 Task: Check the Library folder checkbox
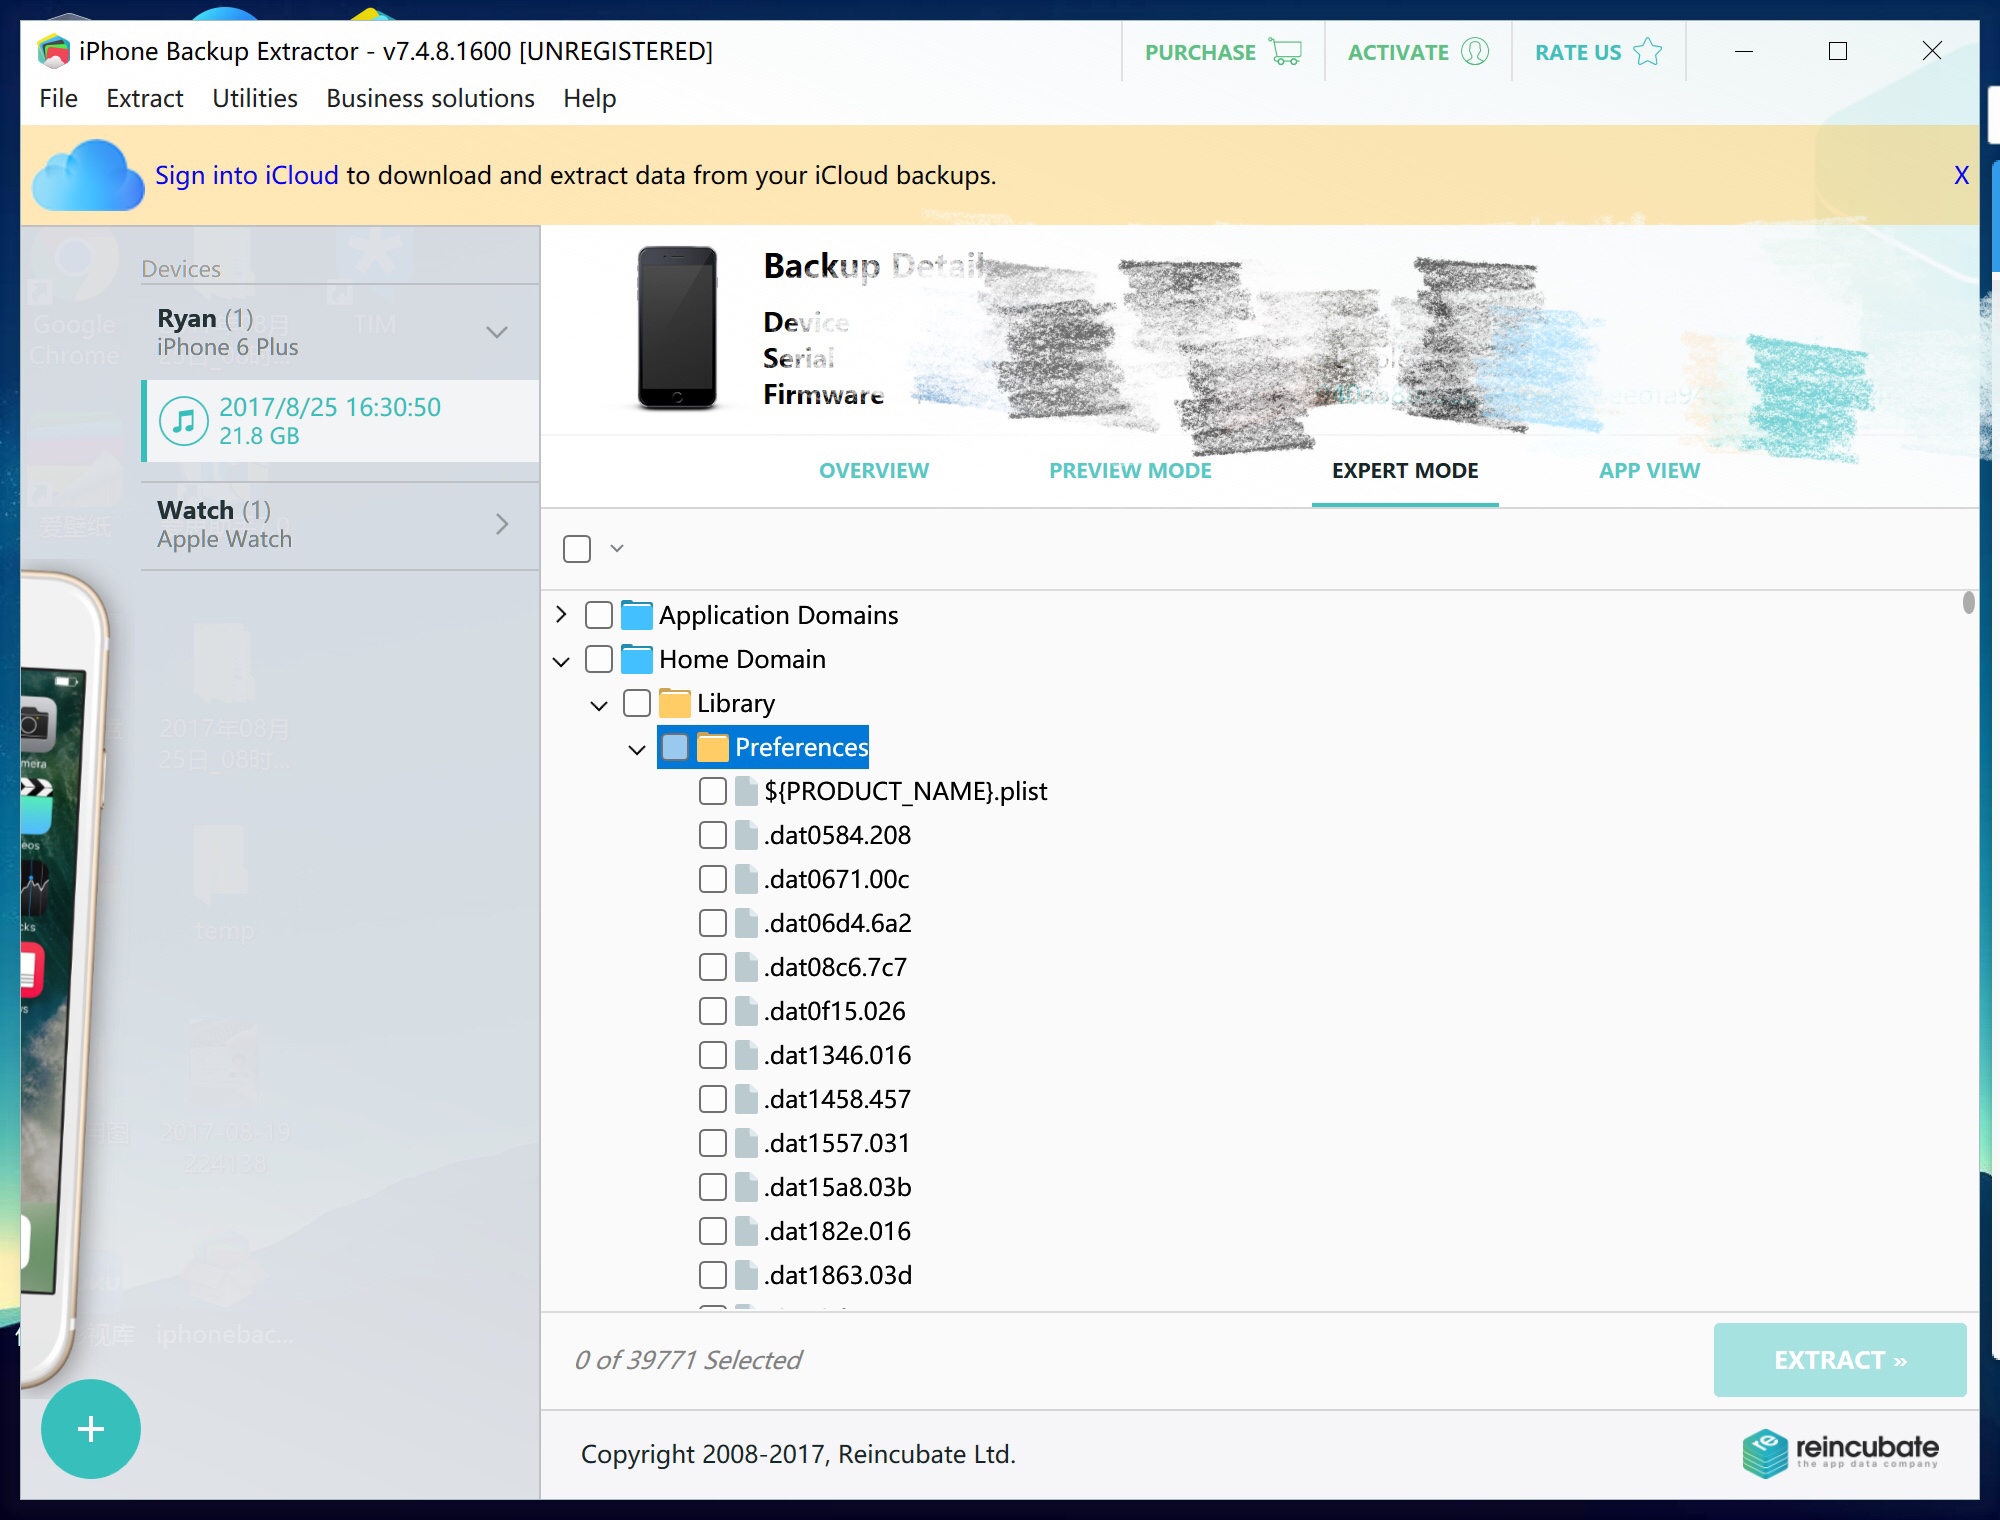[x=637, y=703]
